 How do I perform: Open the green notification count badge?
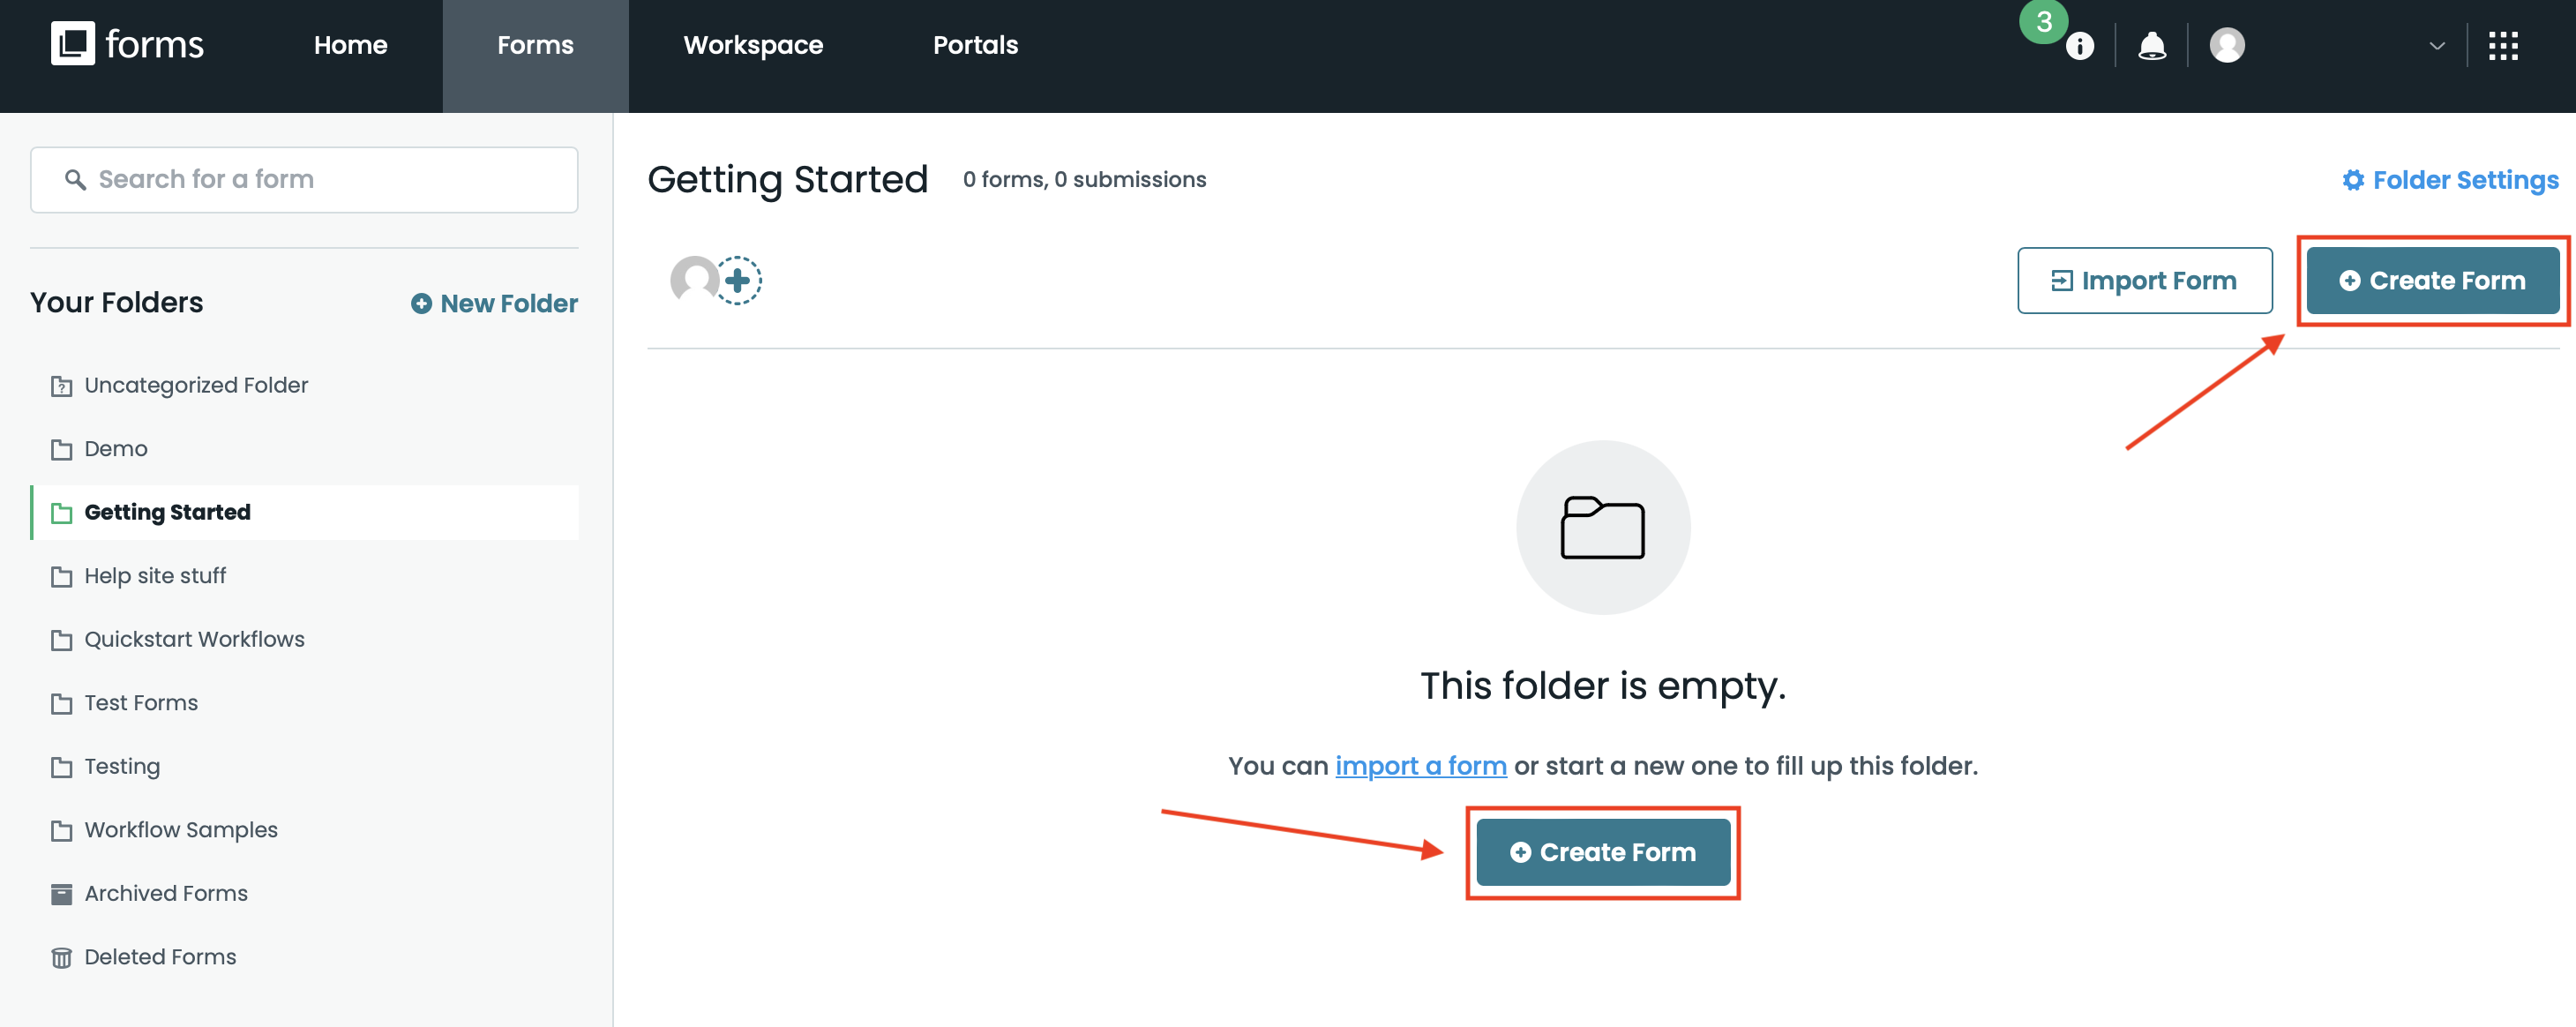[2046, 23]
